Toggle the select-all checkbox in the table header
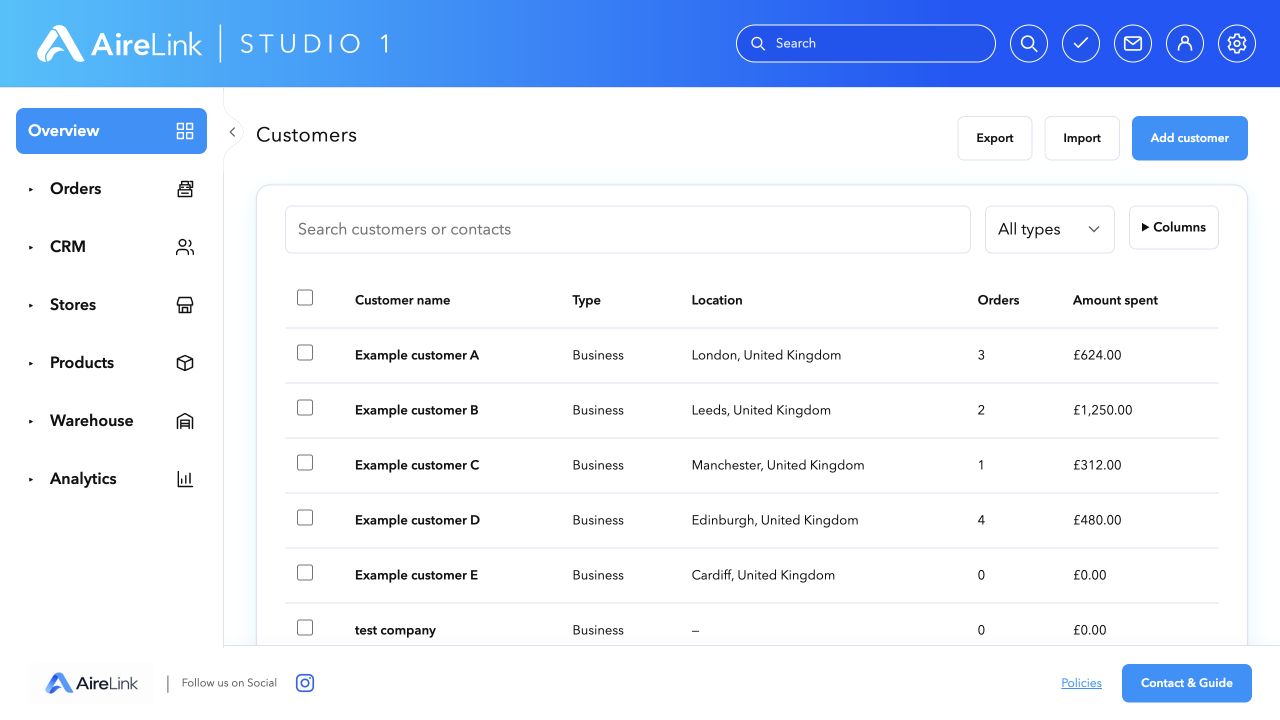Screen dimensions: 1280x720 pos(305,298)
